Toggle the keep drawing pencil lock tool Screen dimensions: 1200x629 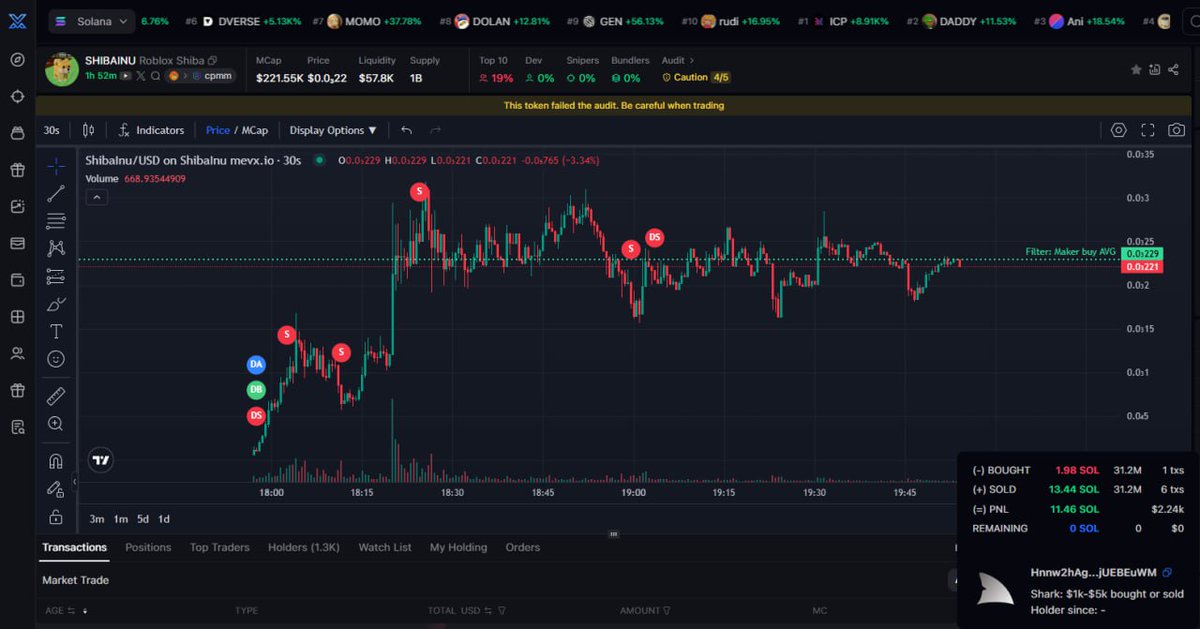point(56,489)
